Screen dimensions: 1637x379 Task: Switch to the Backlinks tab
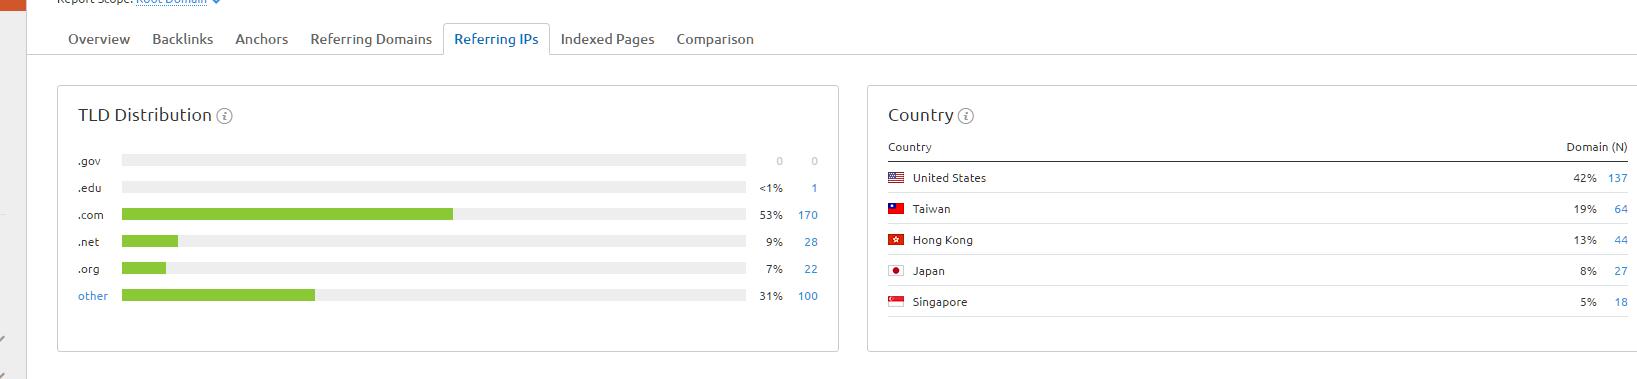point(183,39)
